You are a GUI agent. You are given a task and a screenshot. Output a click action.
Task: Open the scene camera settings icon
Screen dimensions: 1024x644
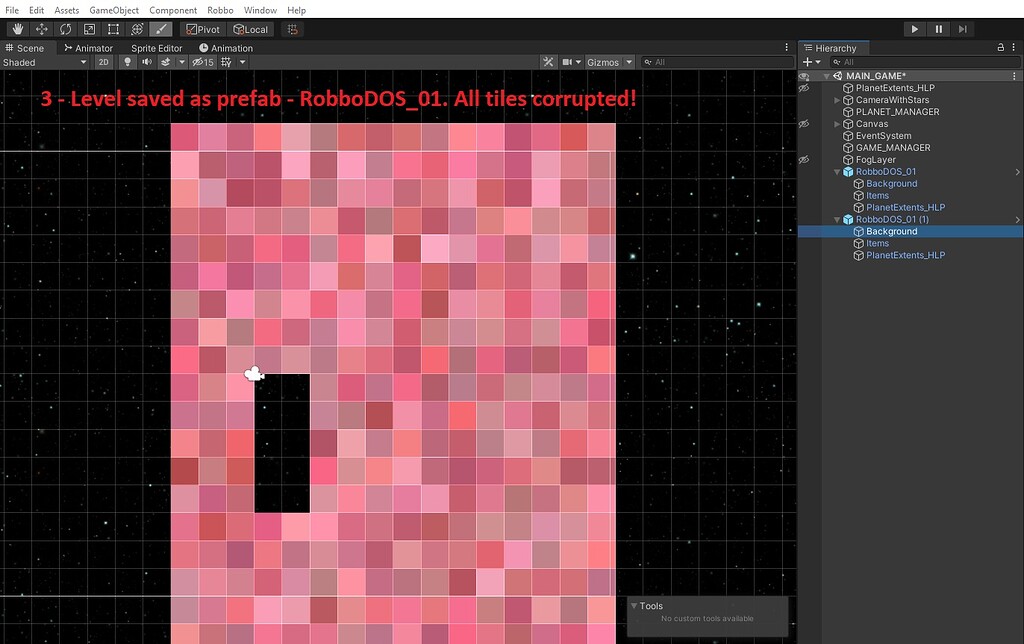click(x=567, y=61)
